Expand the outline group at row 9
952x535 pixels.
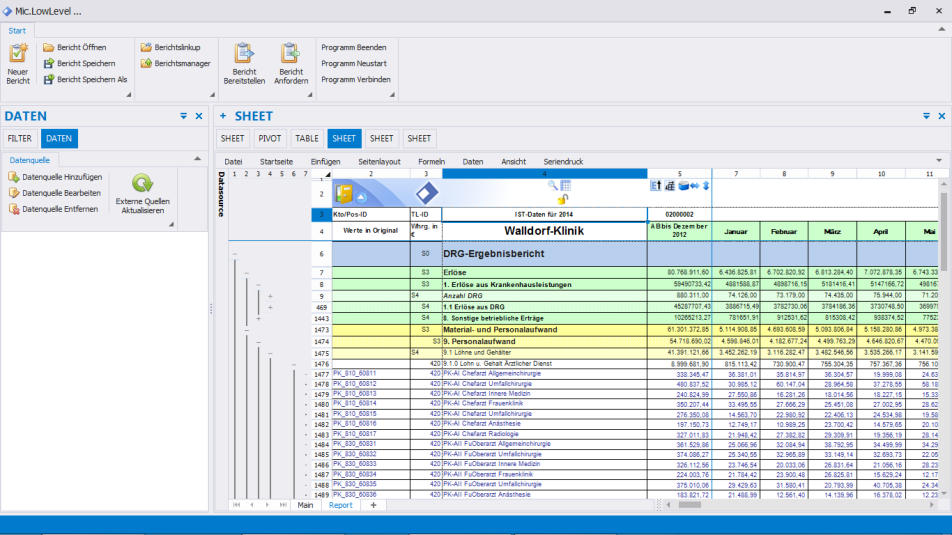(x=270, y=296)
